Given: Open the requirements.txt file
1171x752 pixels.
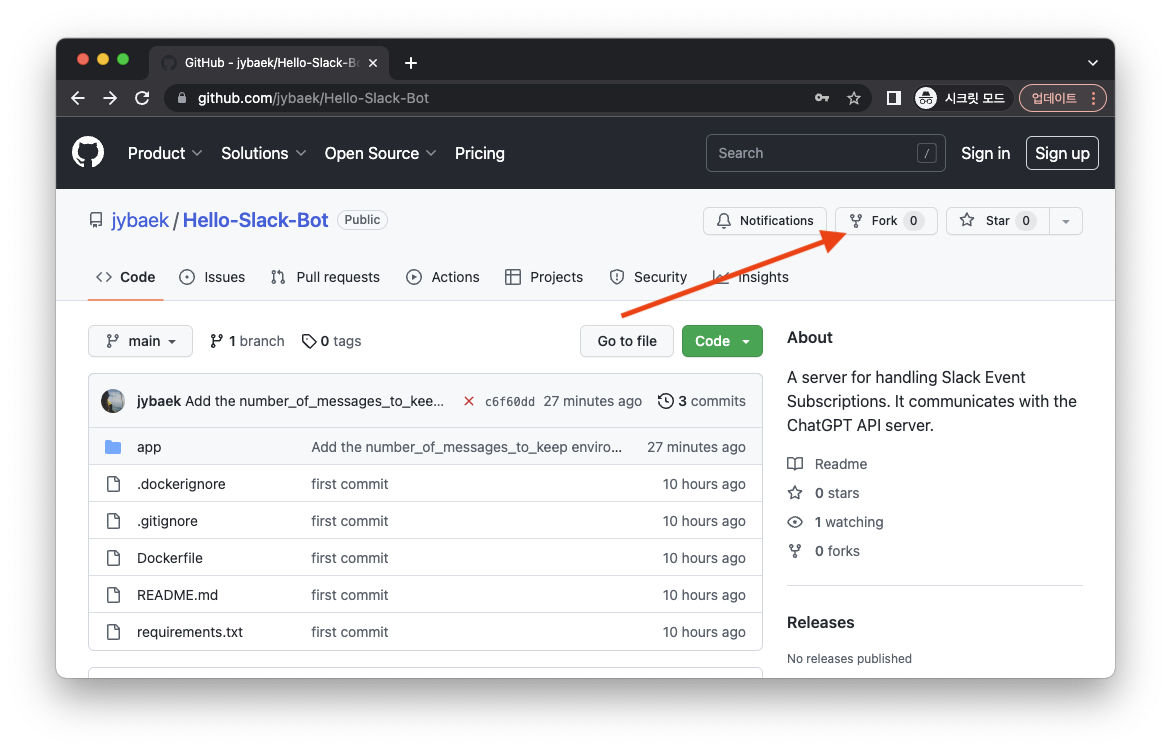Looking at the screenshot, I should click(190, 632).
